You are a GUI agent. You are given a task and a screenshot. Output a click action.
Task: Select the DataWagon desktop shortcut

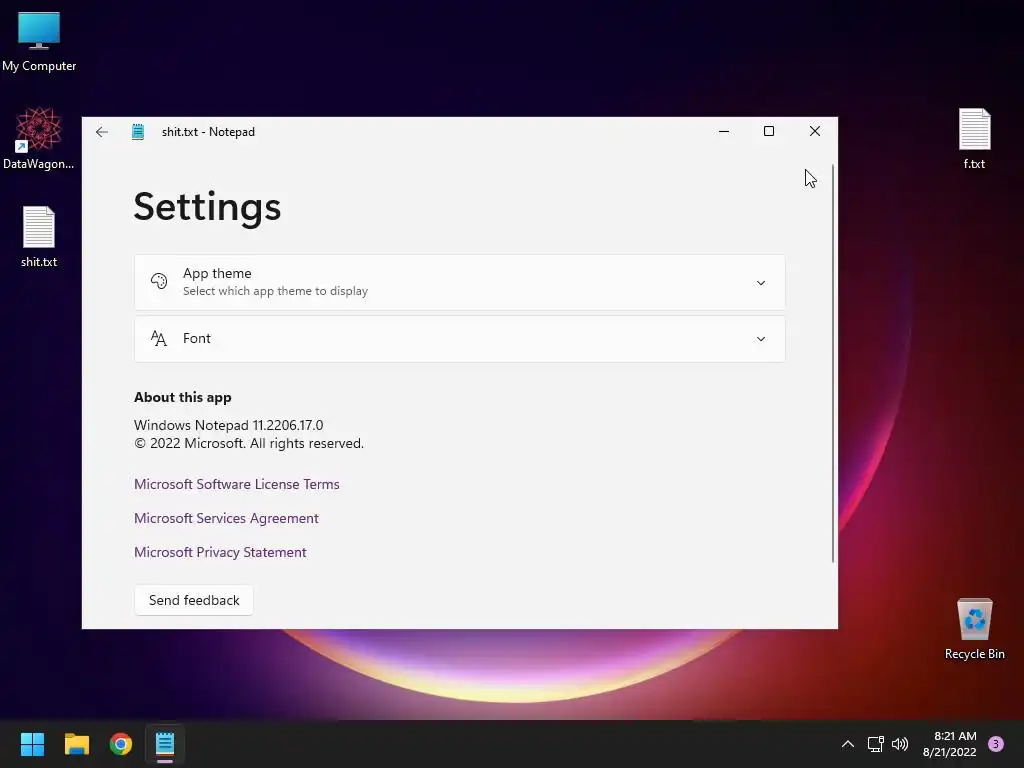tap(39, 138)
